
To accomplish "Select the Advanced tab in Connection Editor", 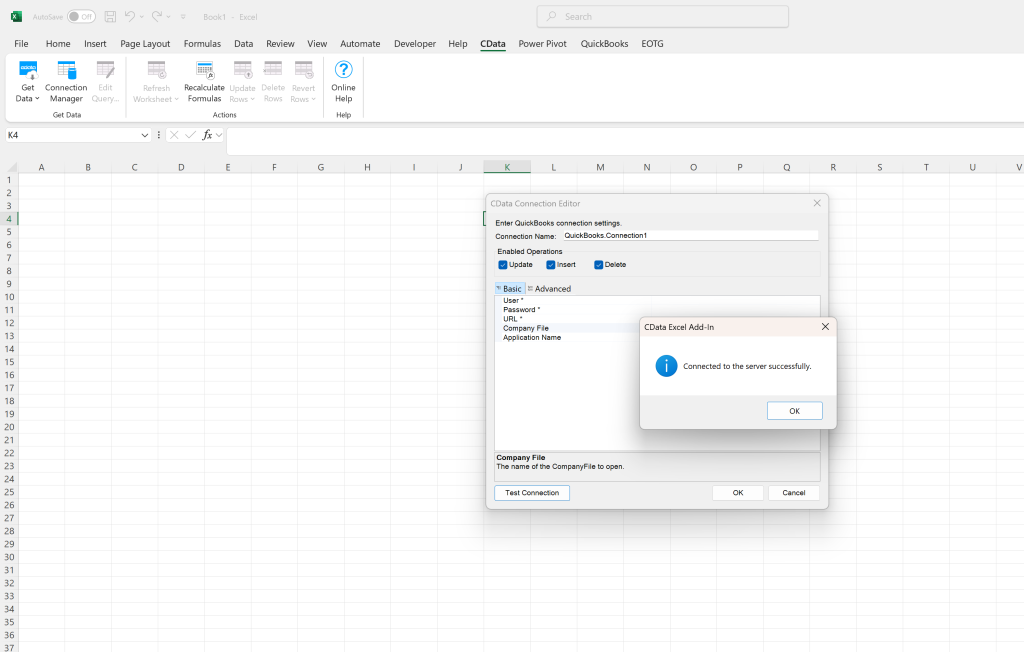I will point(549,289).
